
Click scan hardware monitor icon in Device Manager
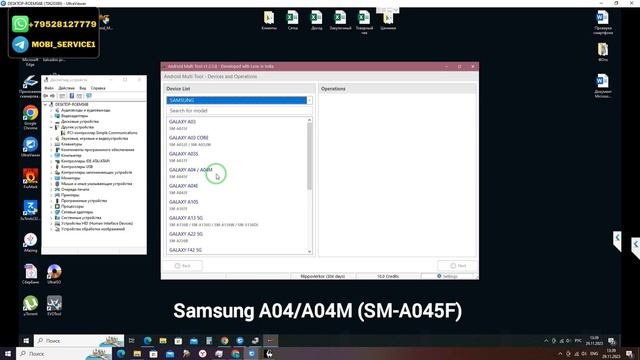[x=89, y=96]
